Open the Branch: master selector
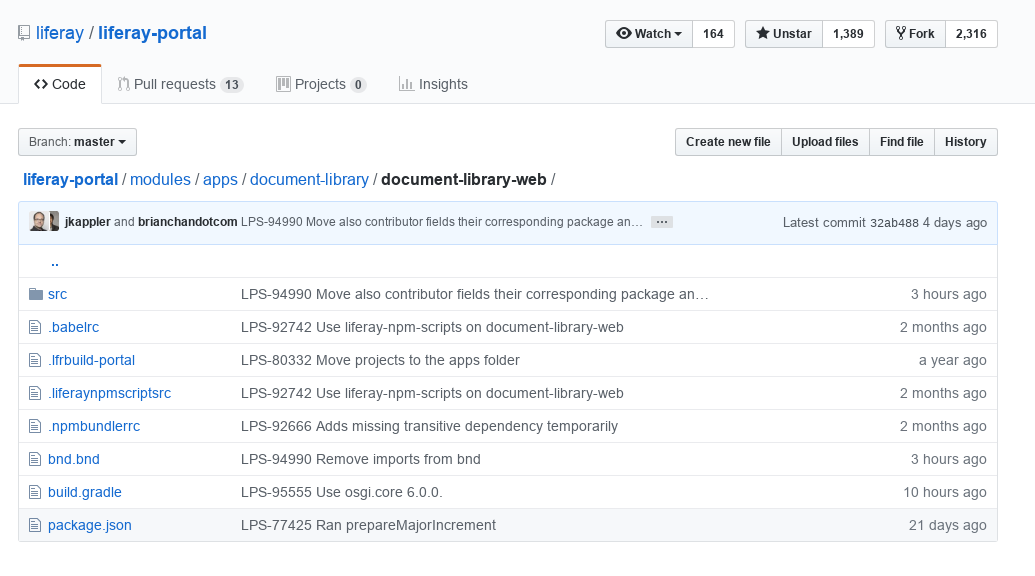This screenshot has width=1035, height=576. coord(77,142)
